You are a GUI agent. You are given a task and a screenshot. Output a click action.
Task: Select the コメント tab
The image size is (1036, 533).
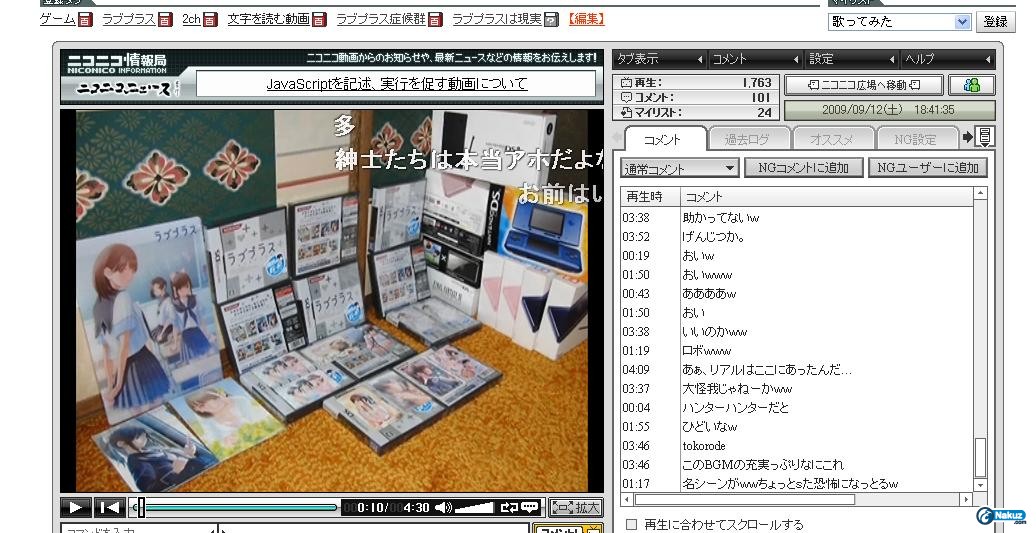pyautogui.click(x=663, y=139)
